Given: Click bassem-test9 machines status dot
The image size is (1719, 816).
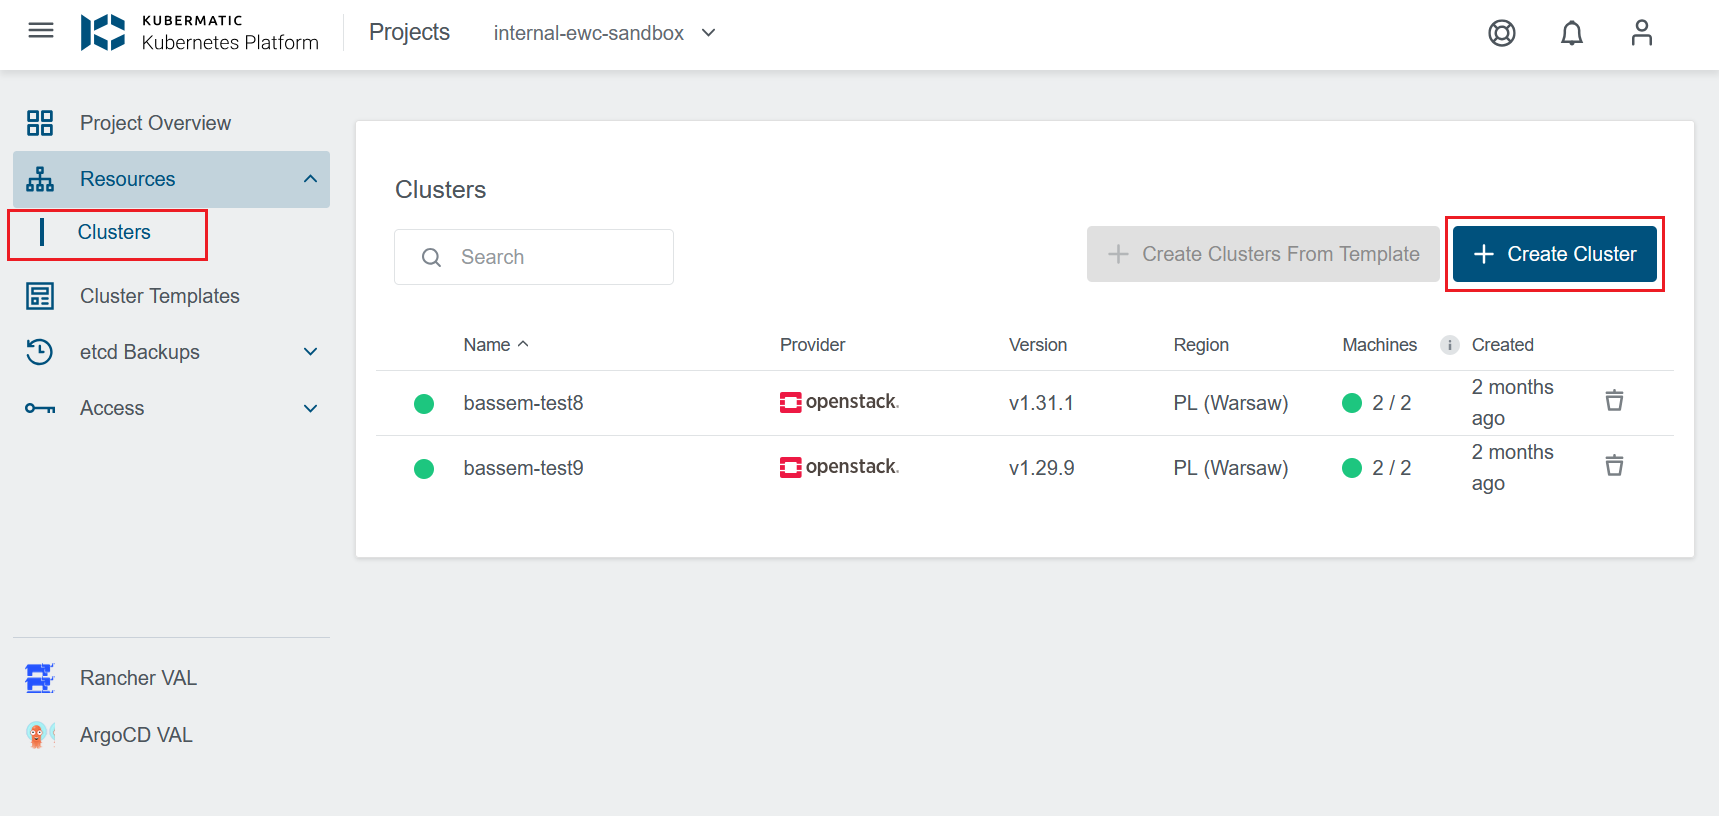Looking at the screenshot, I should 1352,468.
